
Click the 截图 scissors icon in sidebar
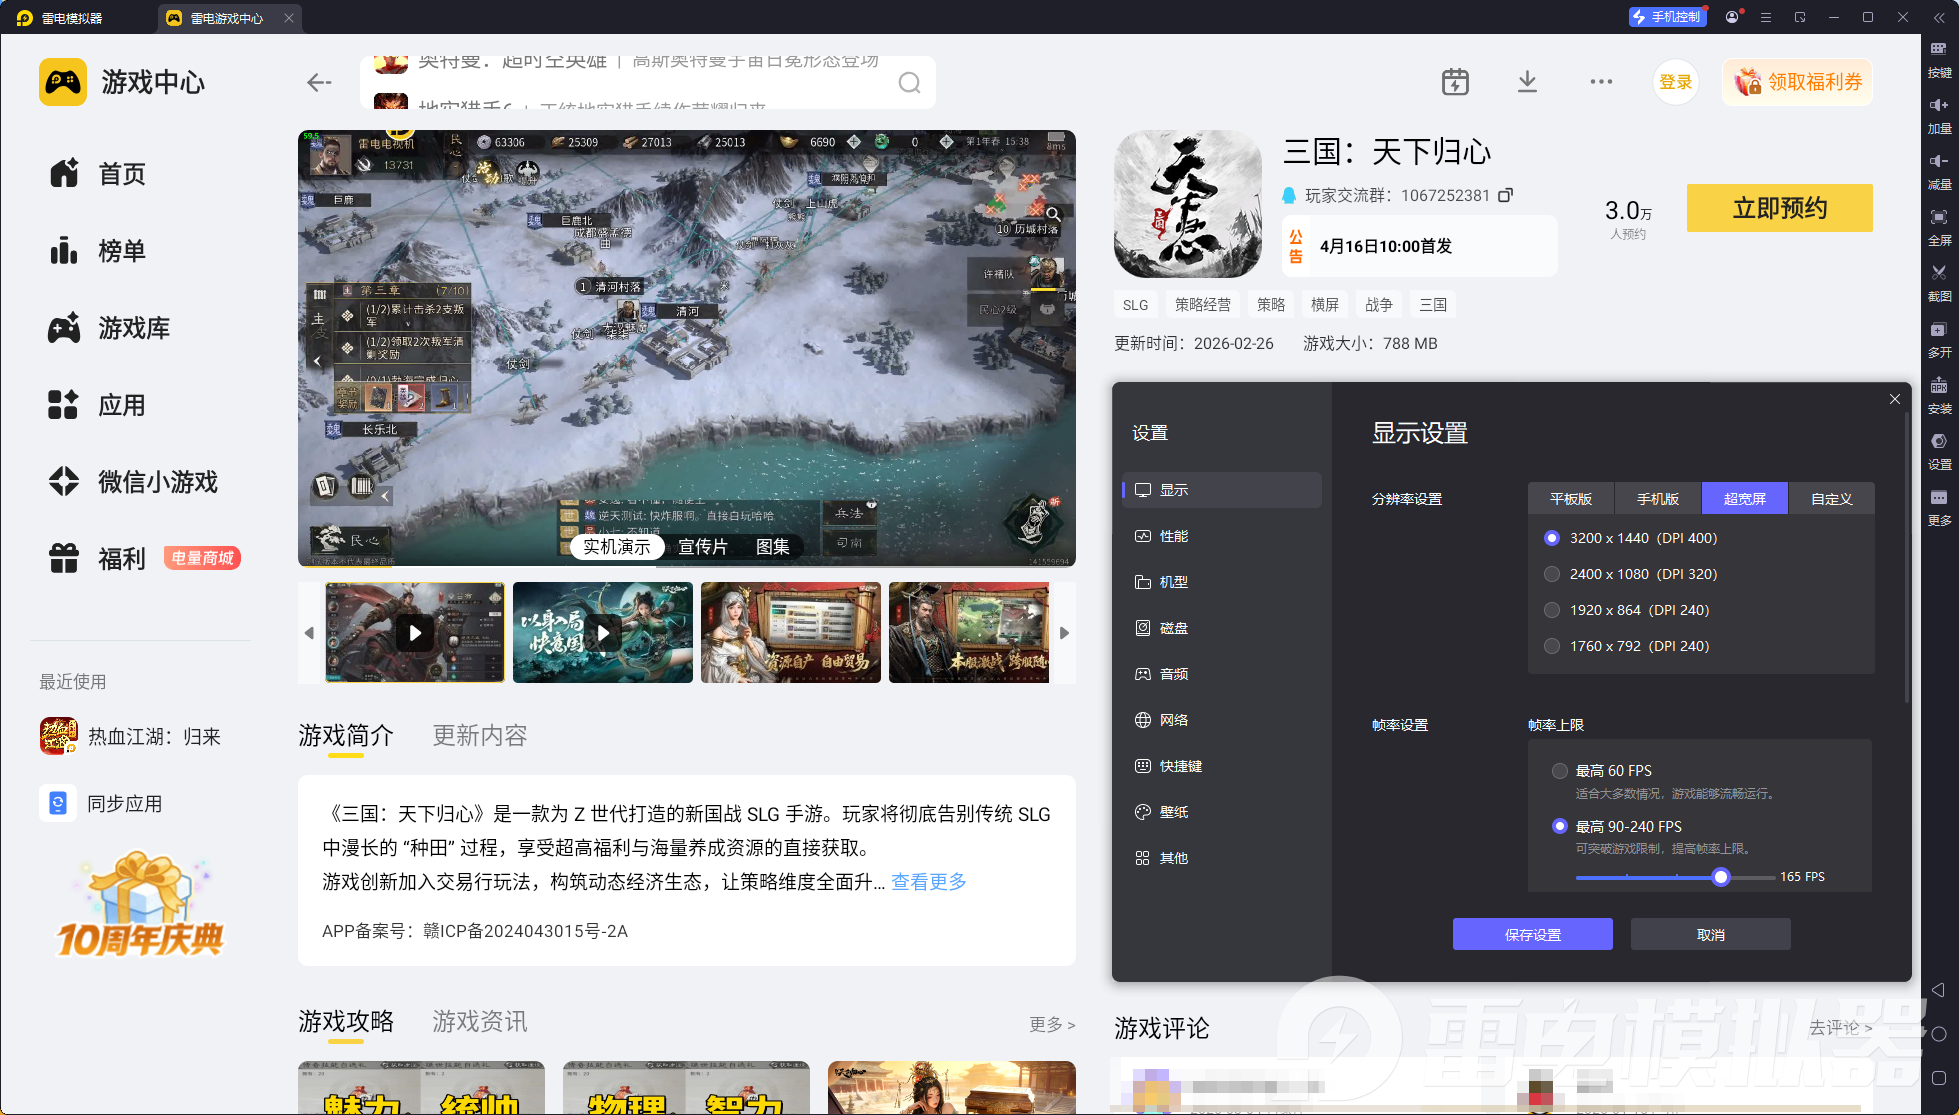(x=1938, y=273)
